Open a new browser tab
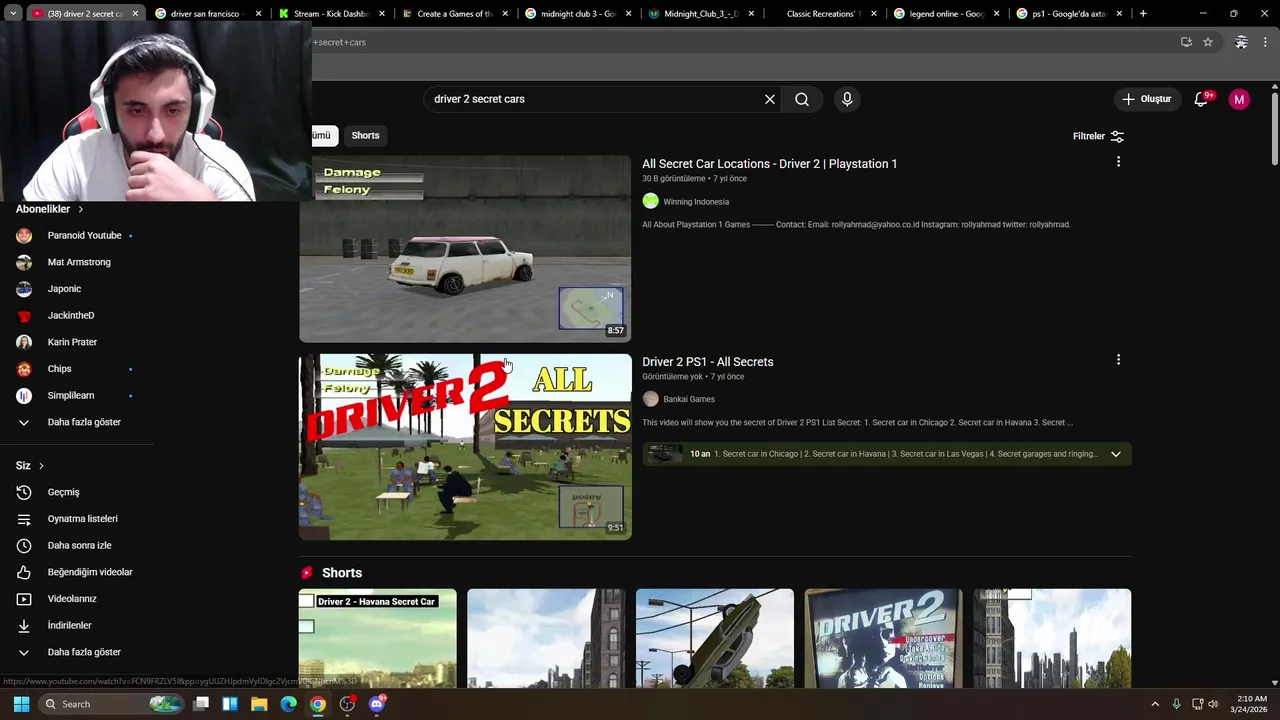 1143,14
